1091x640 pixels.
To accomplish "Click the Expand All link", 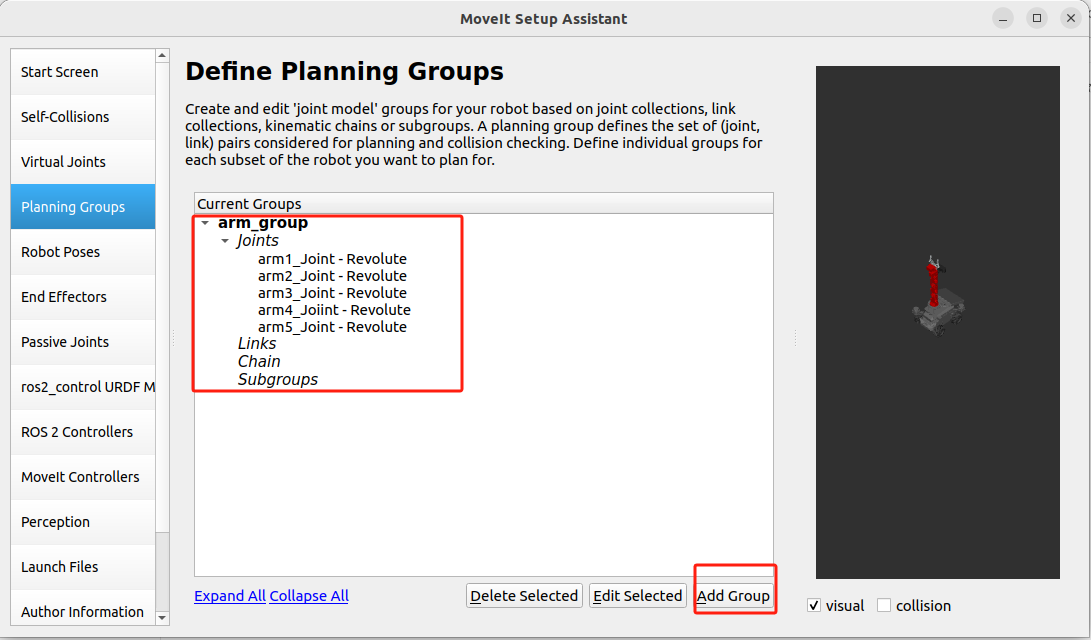I will tap(230, 596).
